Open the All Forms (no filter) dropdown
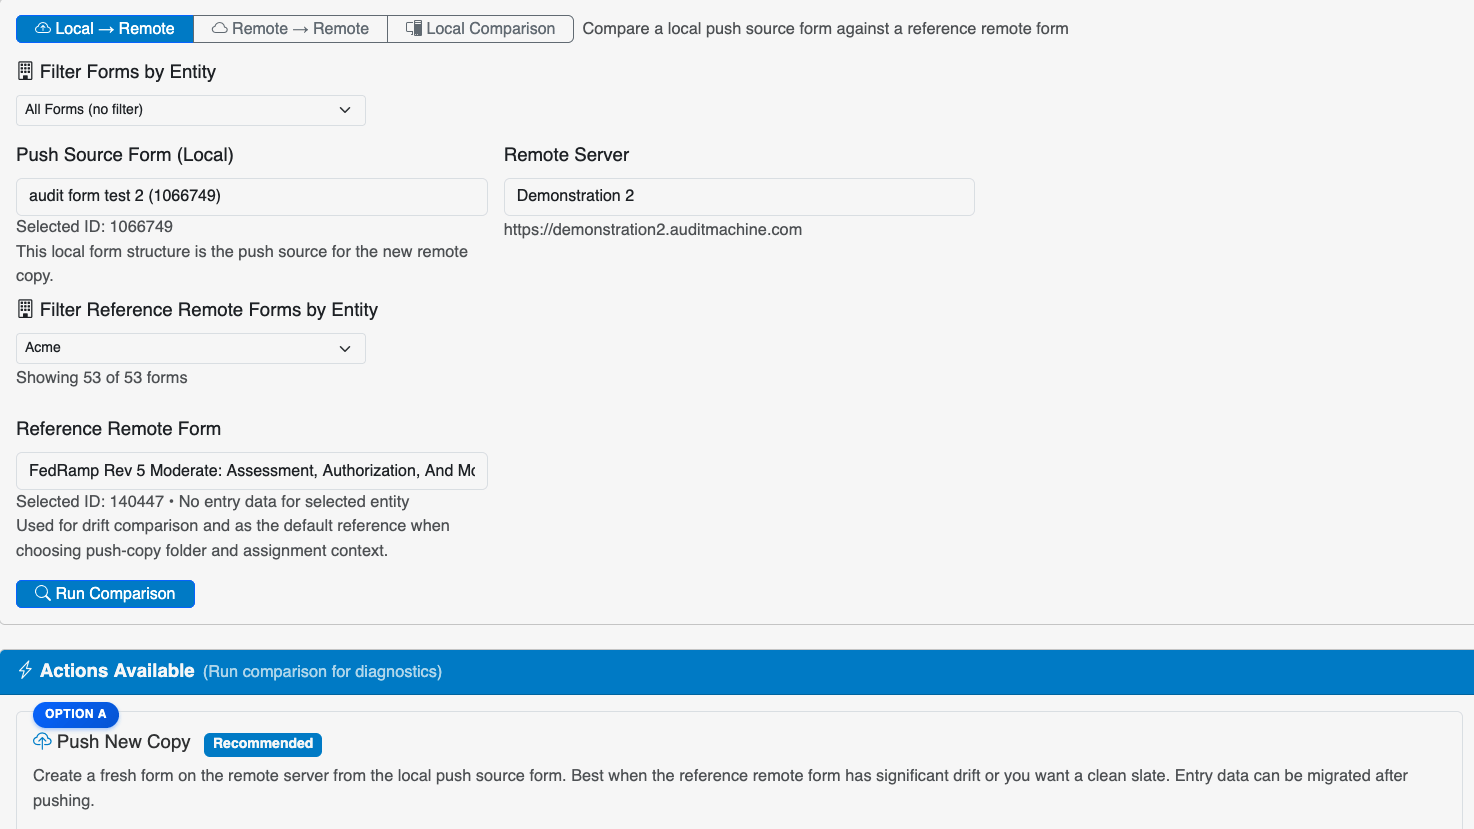 [x=190, y=110]
